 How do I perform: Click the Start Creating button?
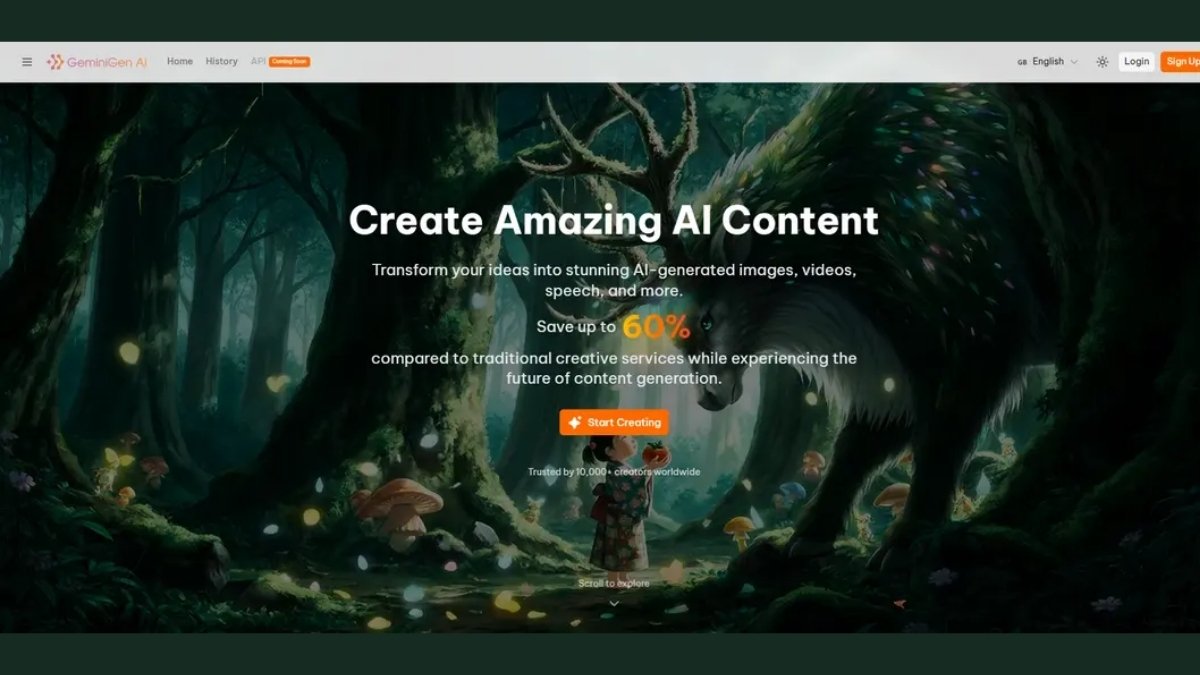[614, 423]
